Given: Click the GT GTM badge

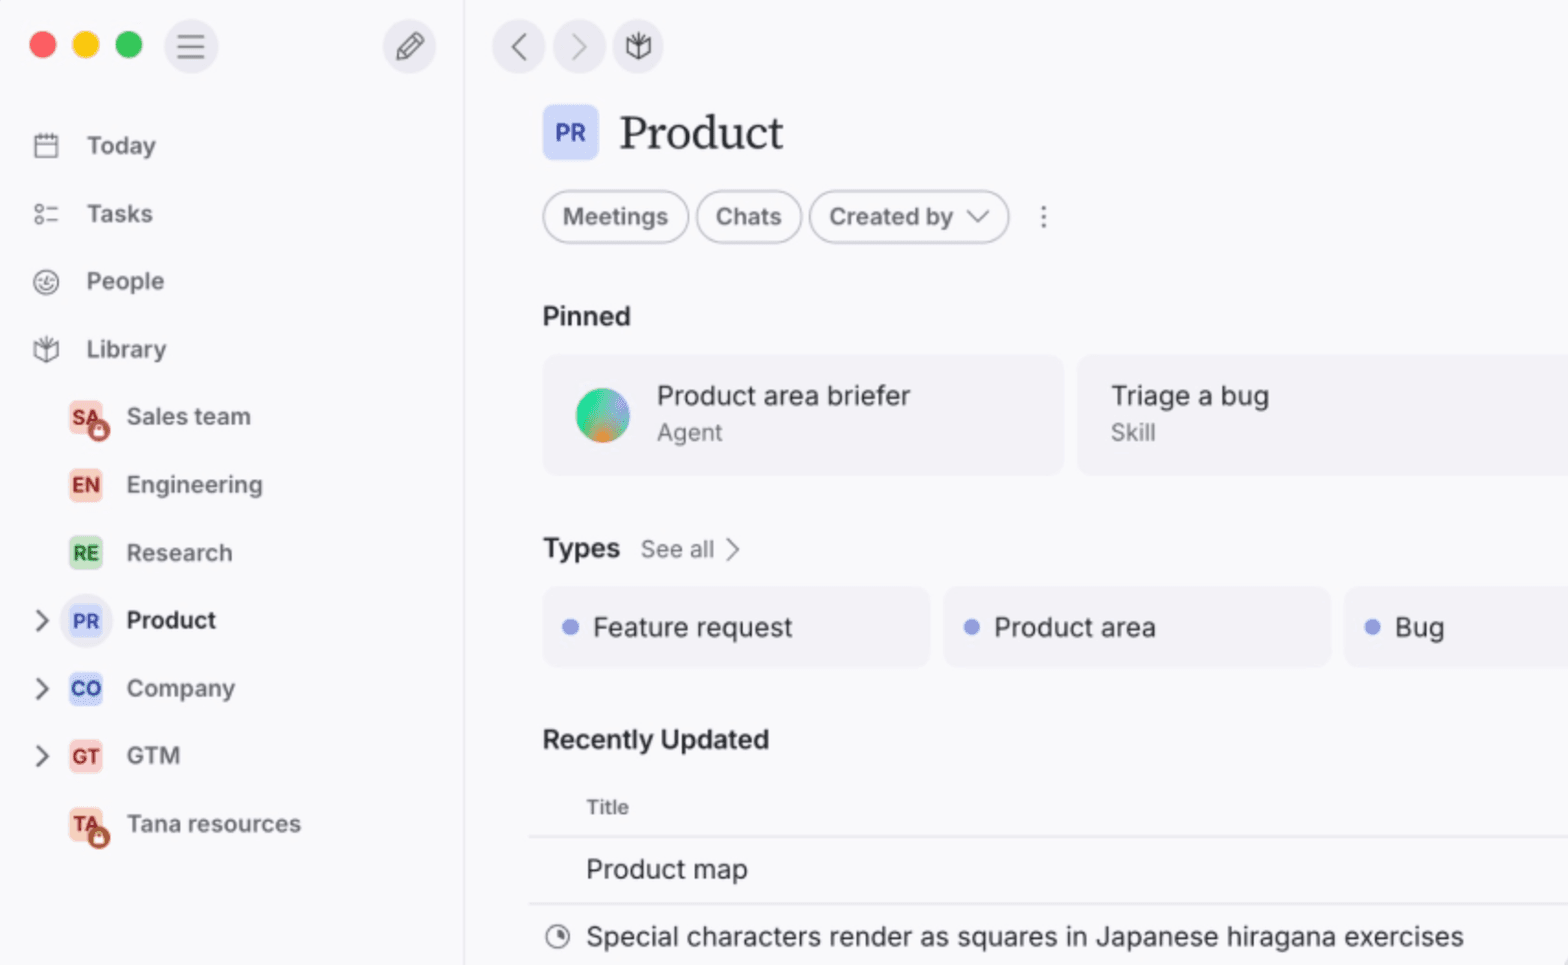Looking at the screenshot, I should coord(86,756).
